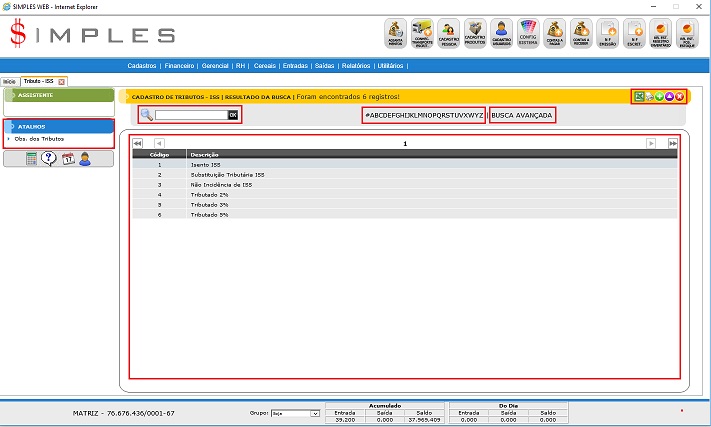The image size is (711, 427).
Task: Click the green add record icon
Action: pyautogui.click(x=659, y=96)
